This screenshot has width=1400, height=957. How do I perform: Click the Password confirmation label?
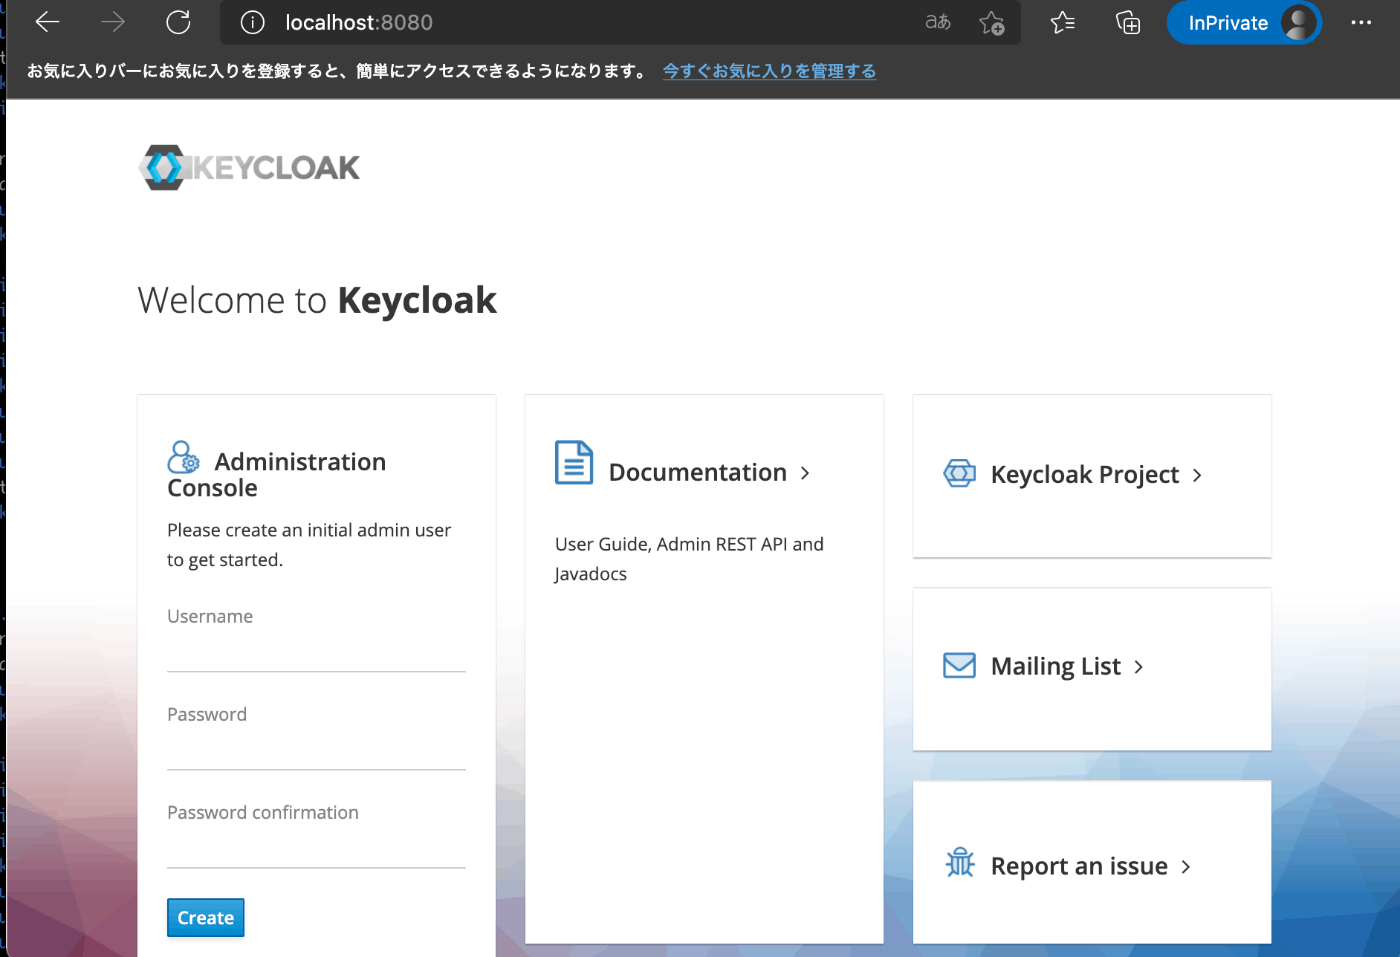tap(263, 813)
